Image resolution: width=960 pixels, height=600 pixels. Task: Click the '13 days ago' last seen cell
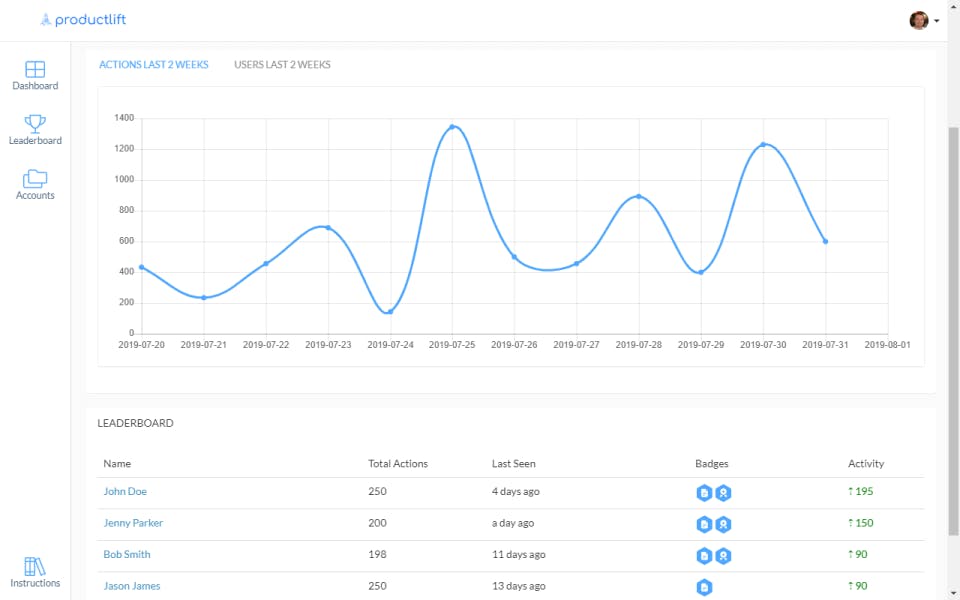pyautogui.click(x=519, y=586)
